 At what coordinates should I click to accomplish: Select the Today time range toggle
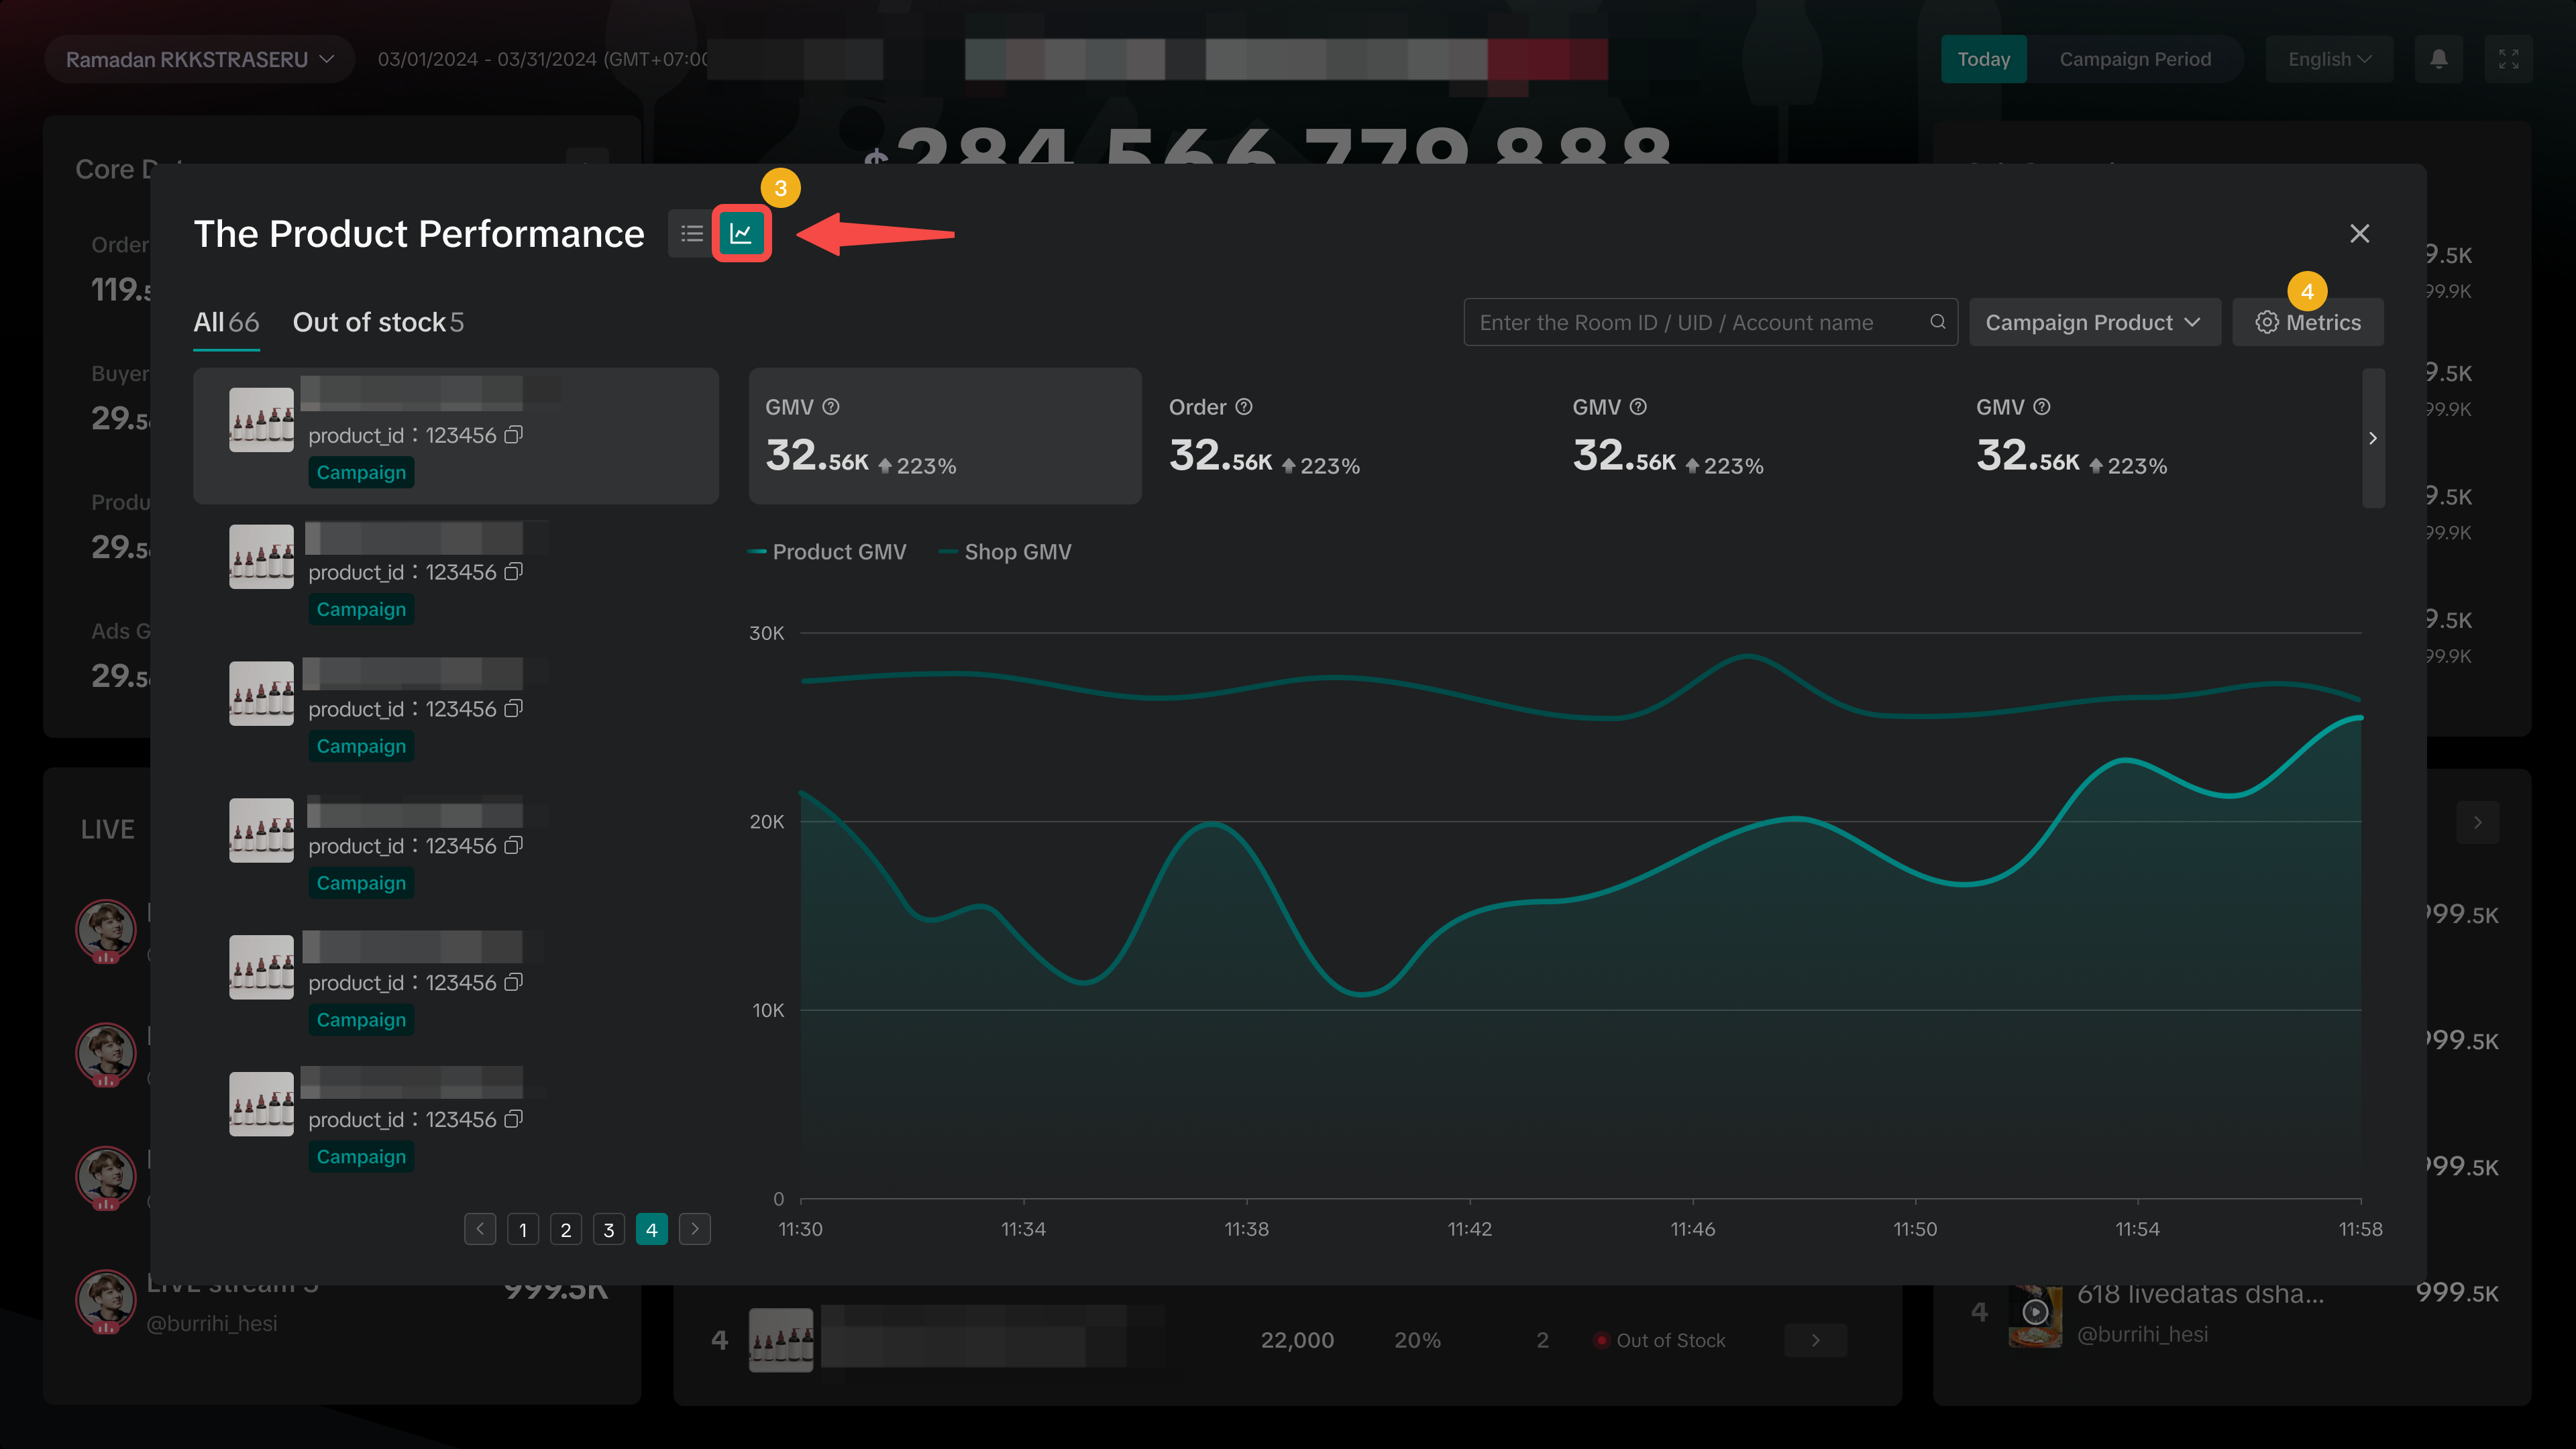pos(1983,59)
